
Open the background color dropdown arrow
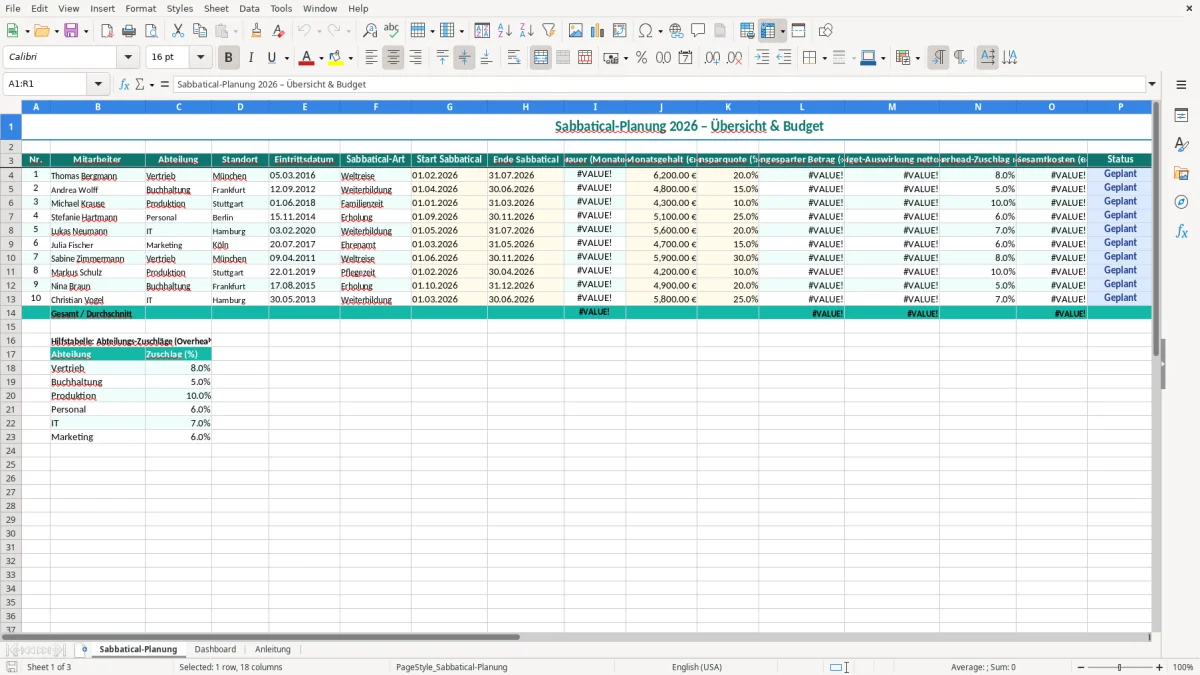pos(350,58)
